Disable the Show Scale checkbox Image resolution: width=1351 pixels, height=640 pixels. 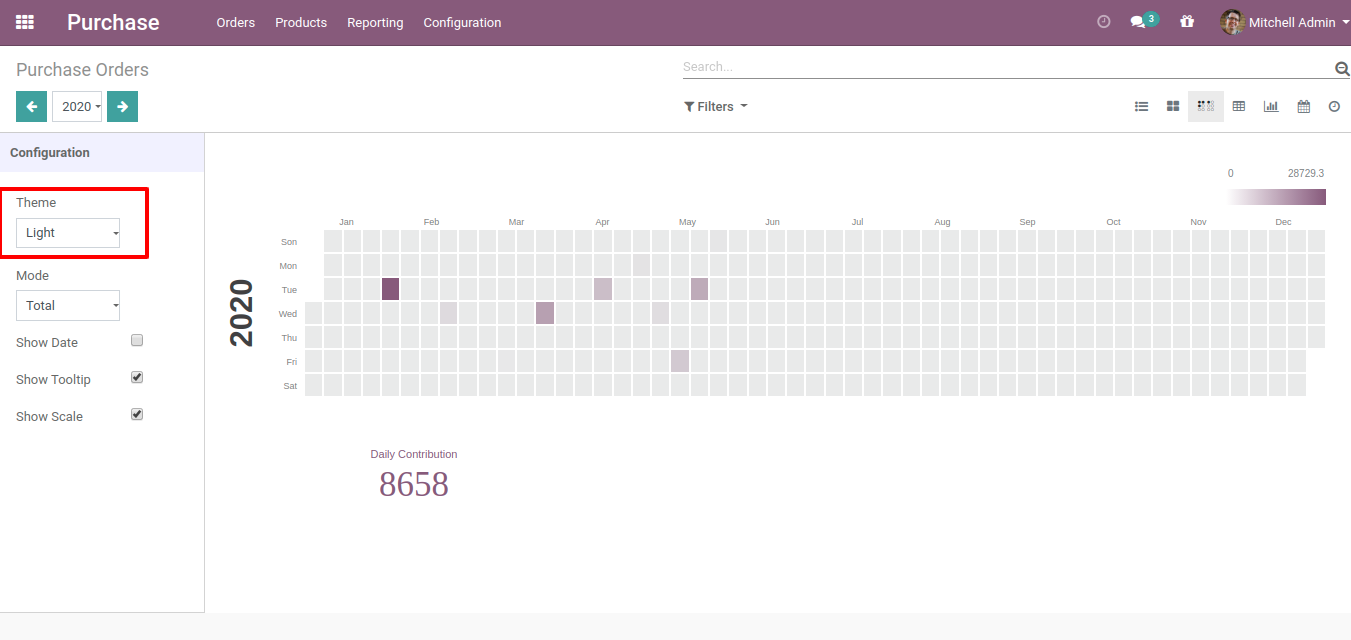(x=138, y=414)
